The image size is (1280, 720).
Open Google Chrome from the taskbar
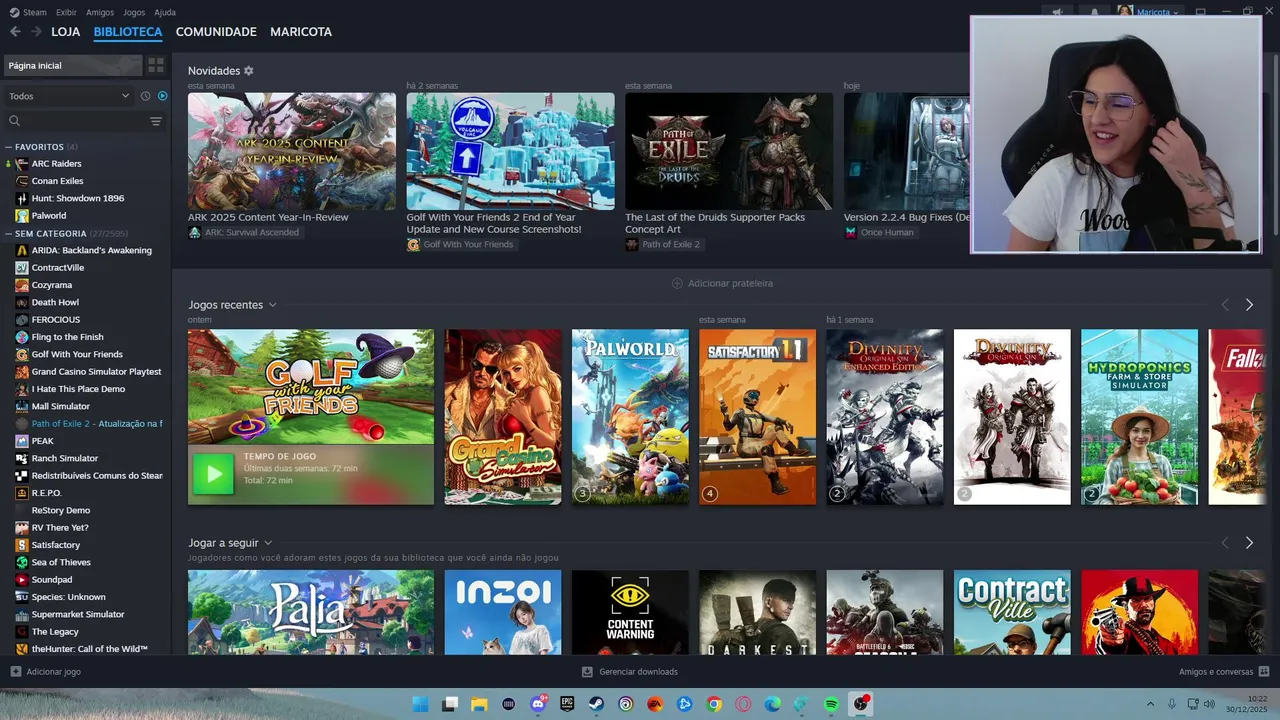click(x=714, y=704)
